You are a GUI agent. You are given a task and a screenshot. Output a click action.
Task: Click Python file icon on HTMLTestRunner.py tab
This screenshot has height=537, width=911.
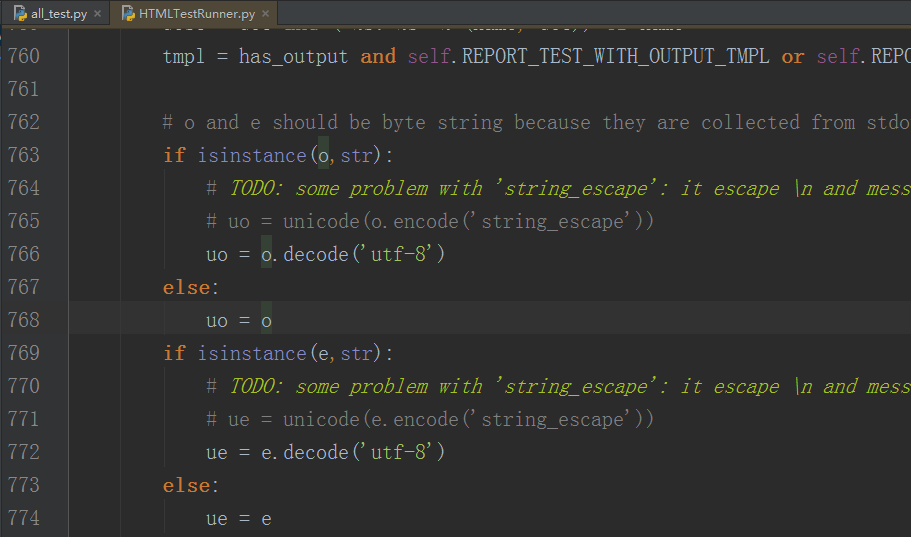tap(128, 13)
